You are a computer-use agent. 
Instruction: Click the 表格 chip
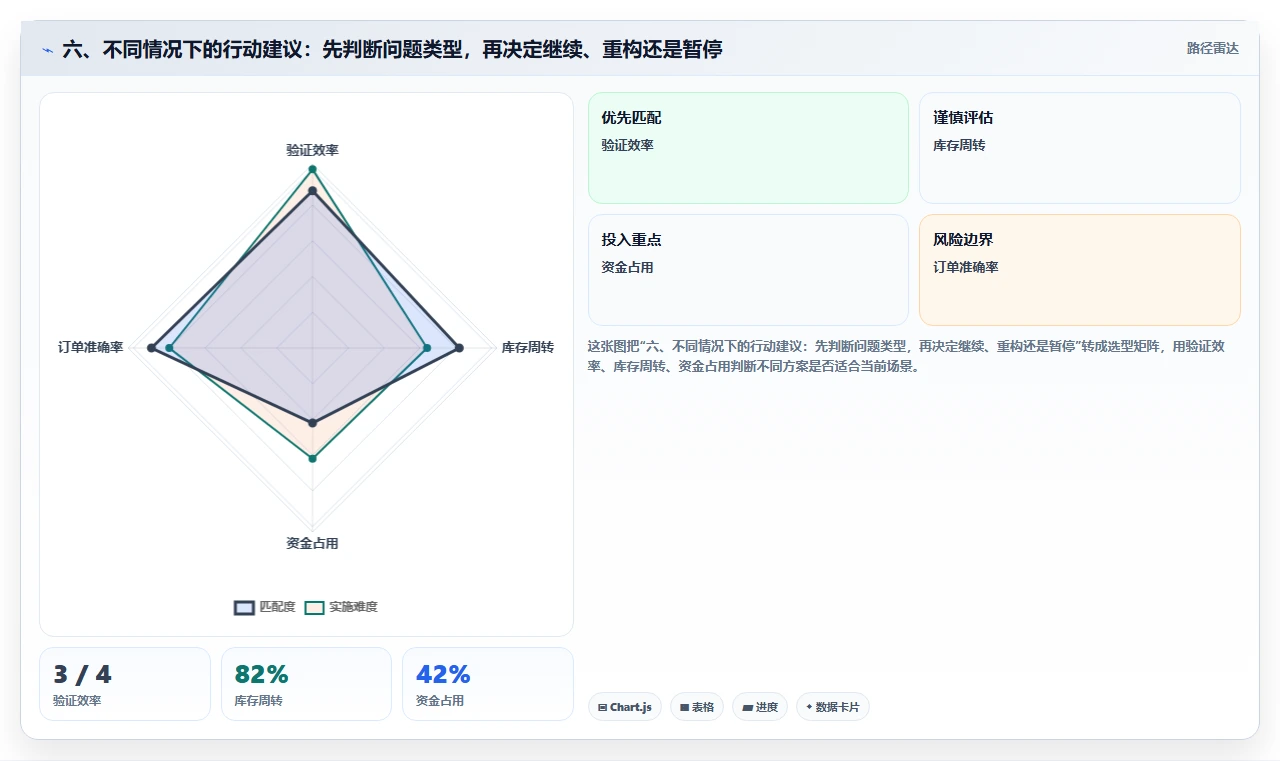(697, 707)
